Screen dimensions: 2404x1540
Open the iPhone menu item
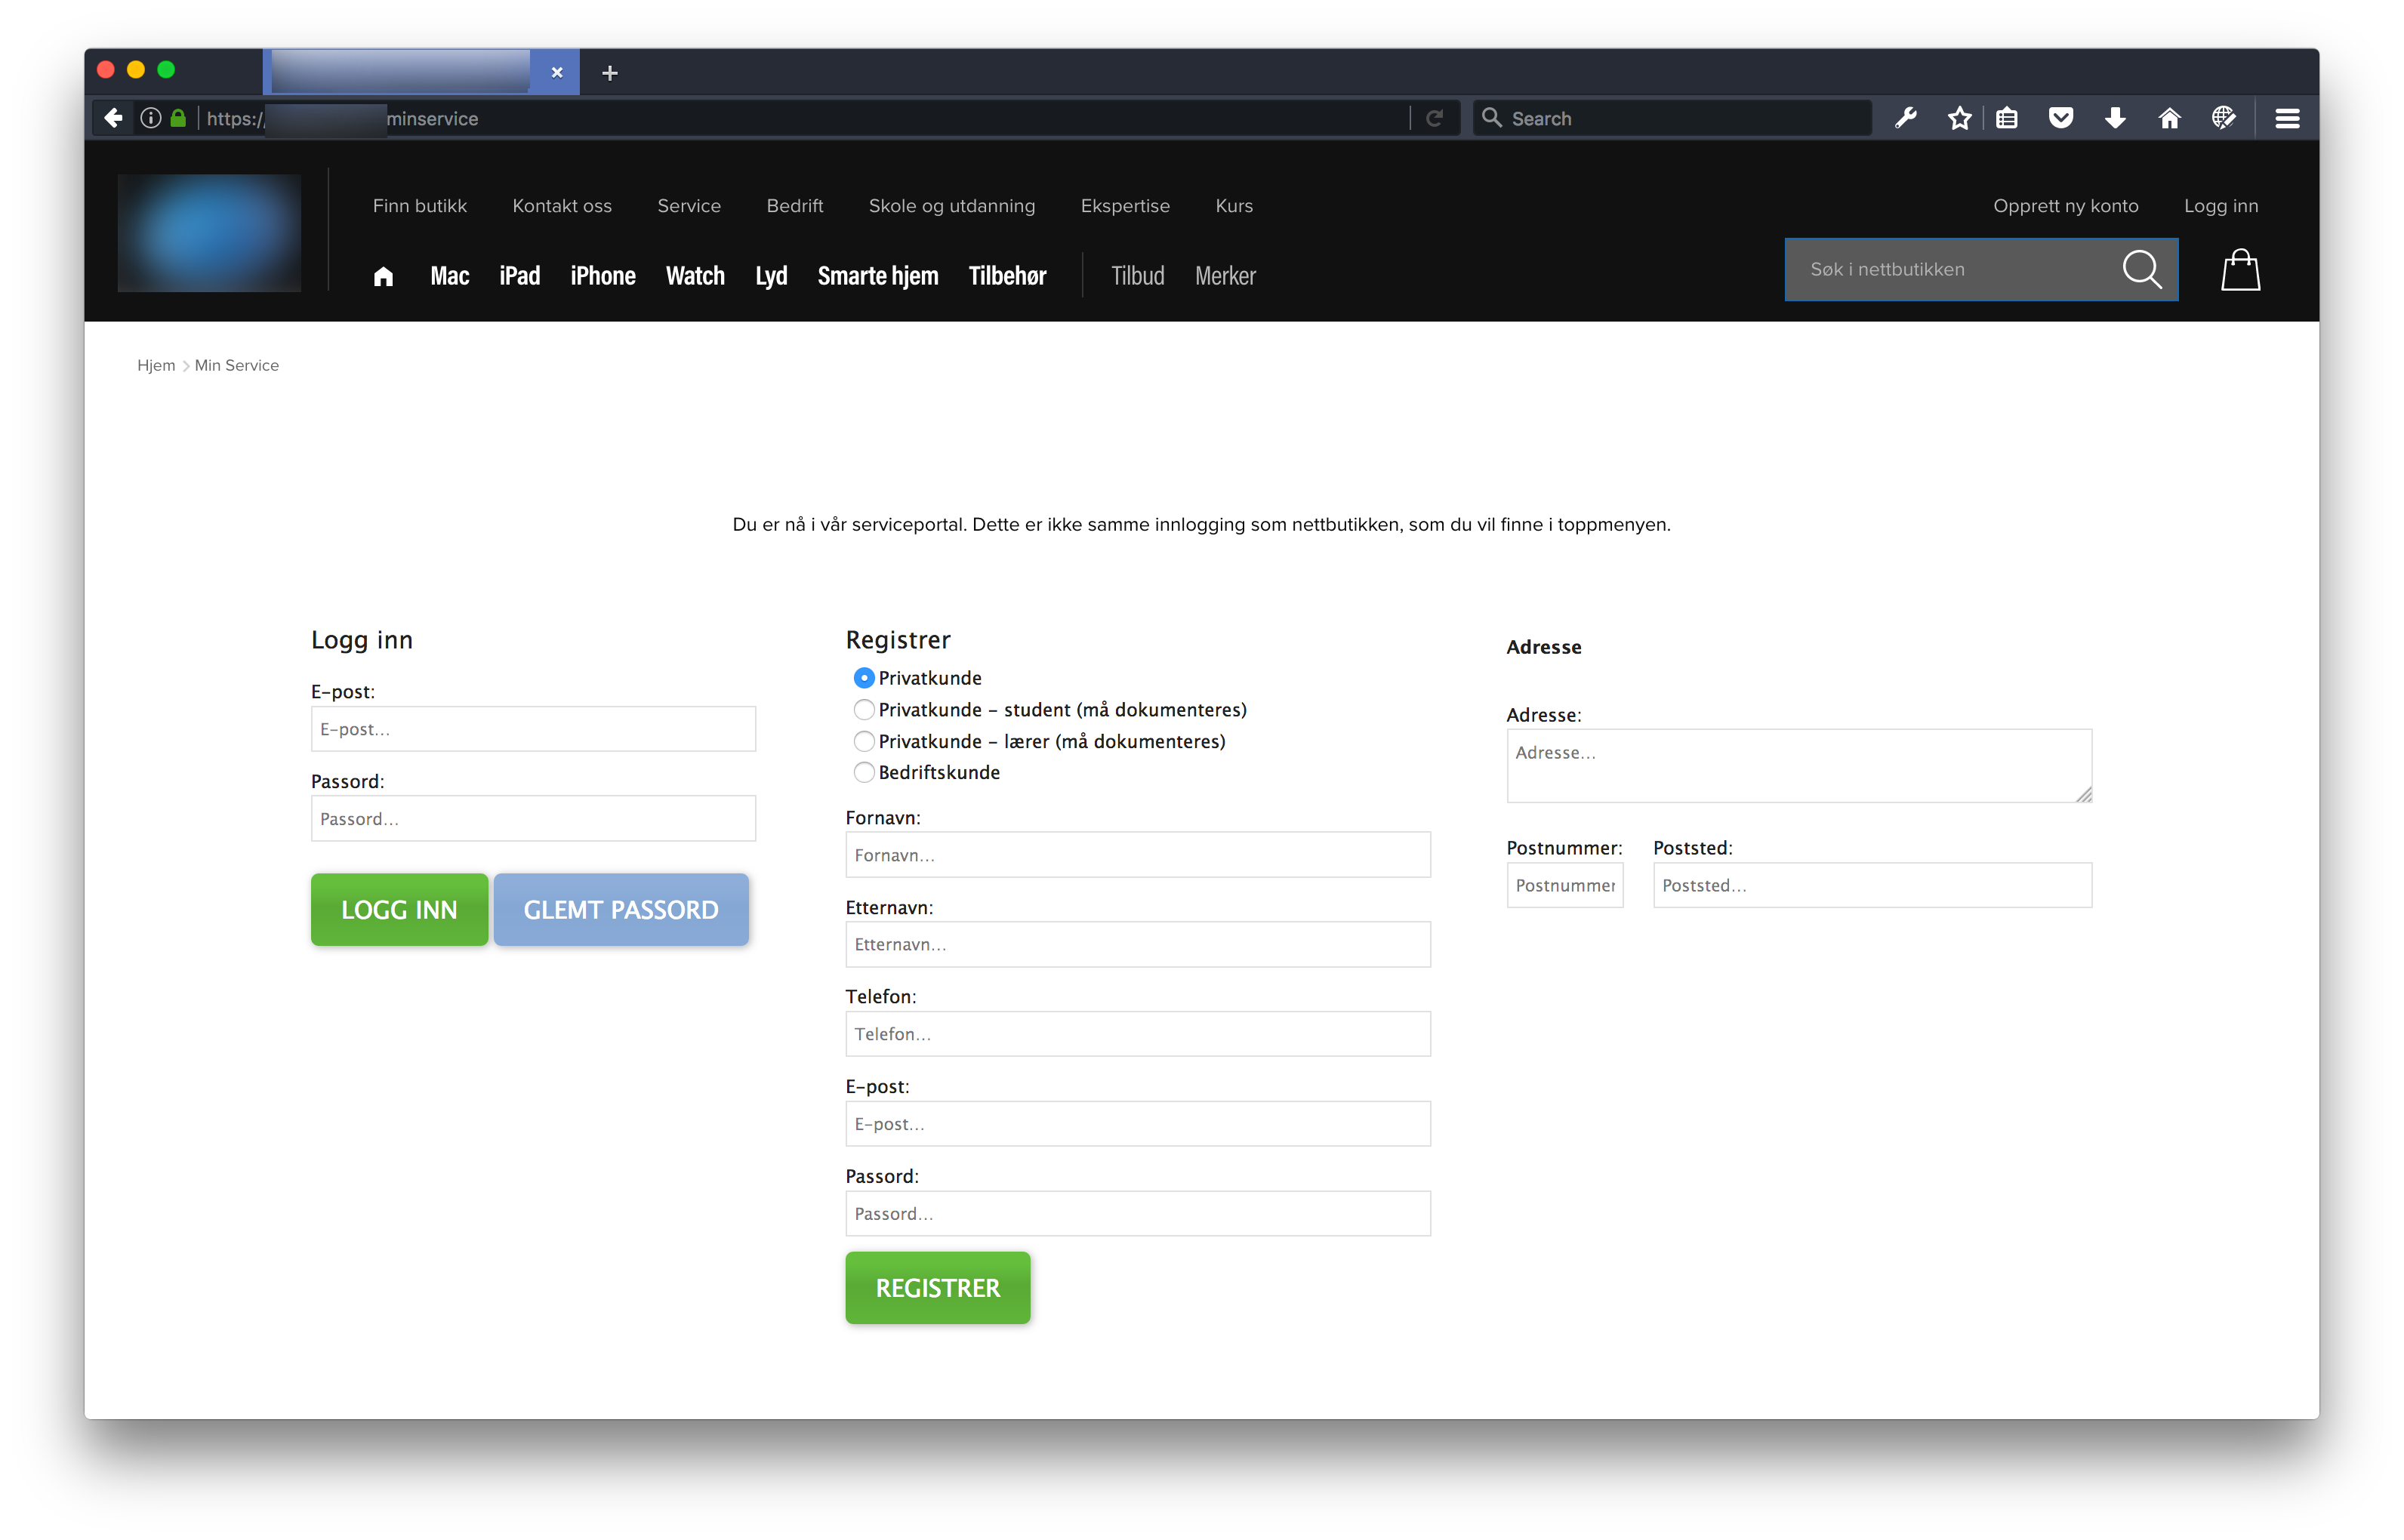pos(602,276)
